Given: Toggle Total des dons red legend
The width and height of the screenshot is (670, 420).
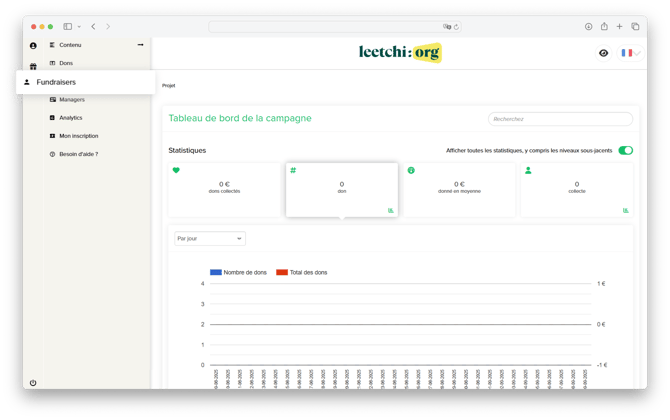Looking at the screenshot, I should pos(302,272).
